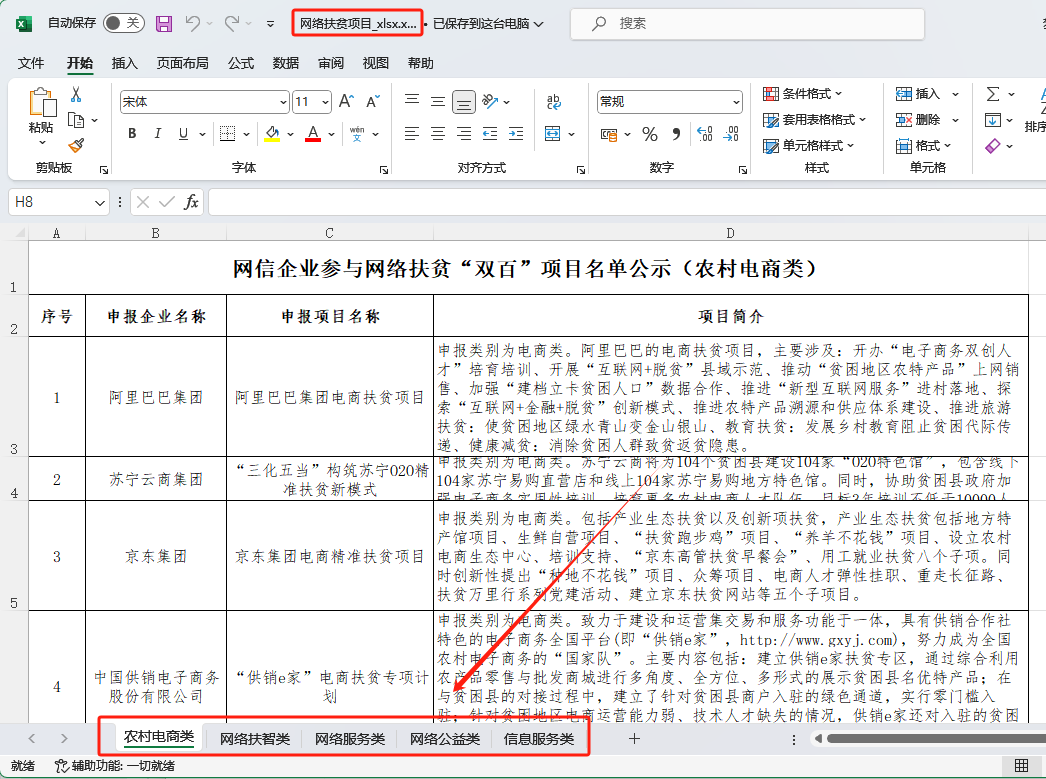Click the Delete Cells icon

tap(903, 120)
